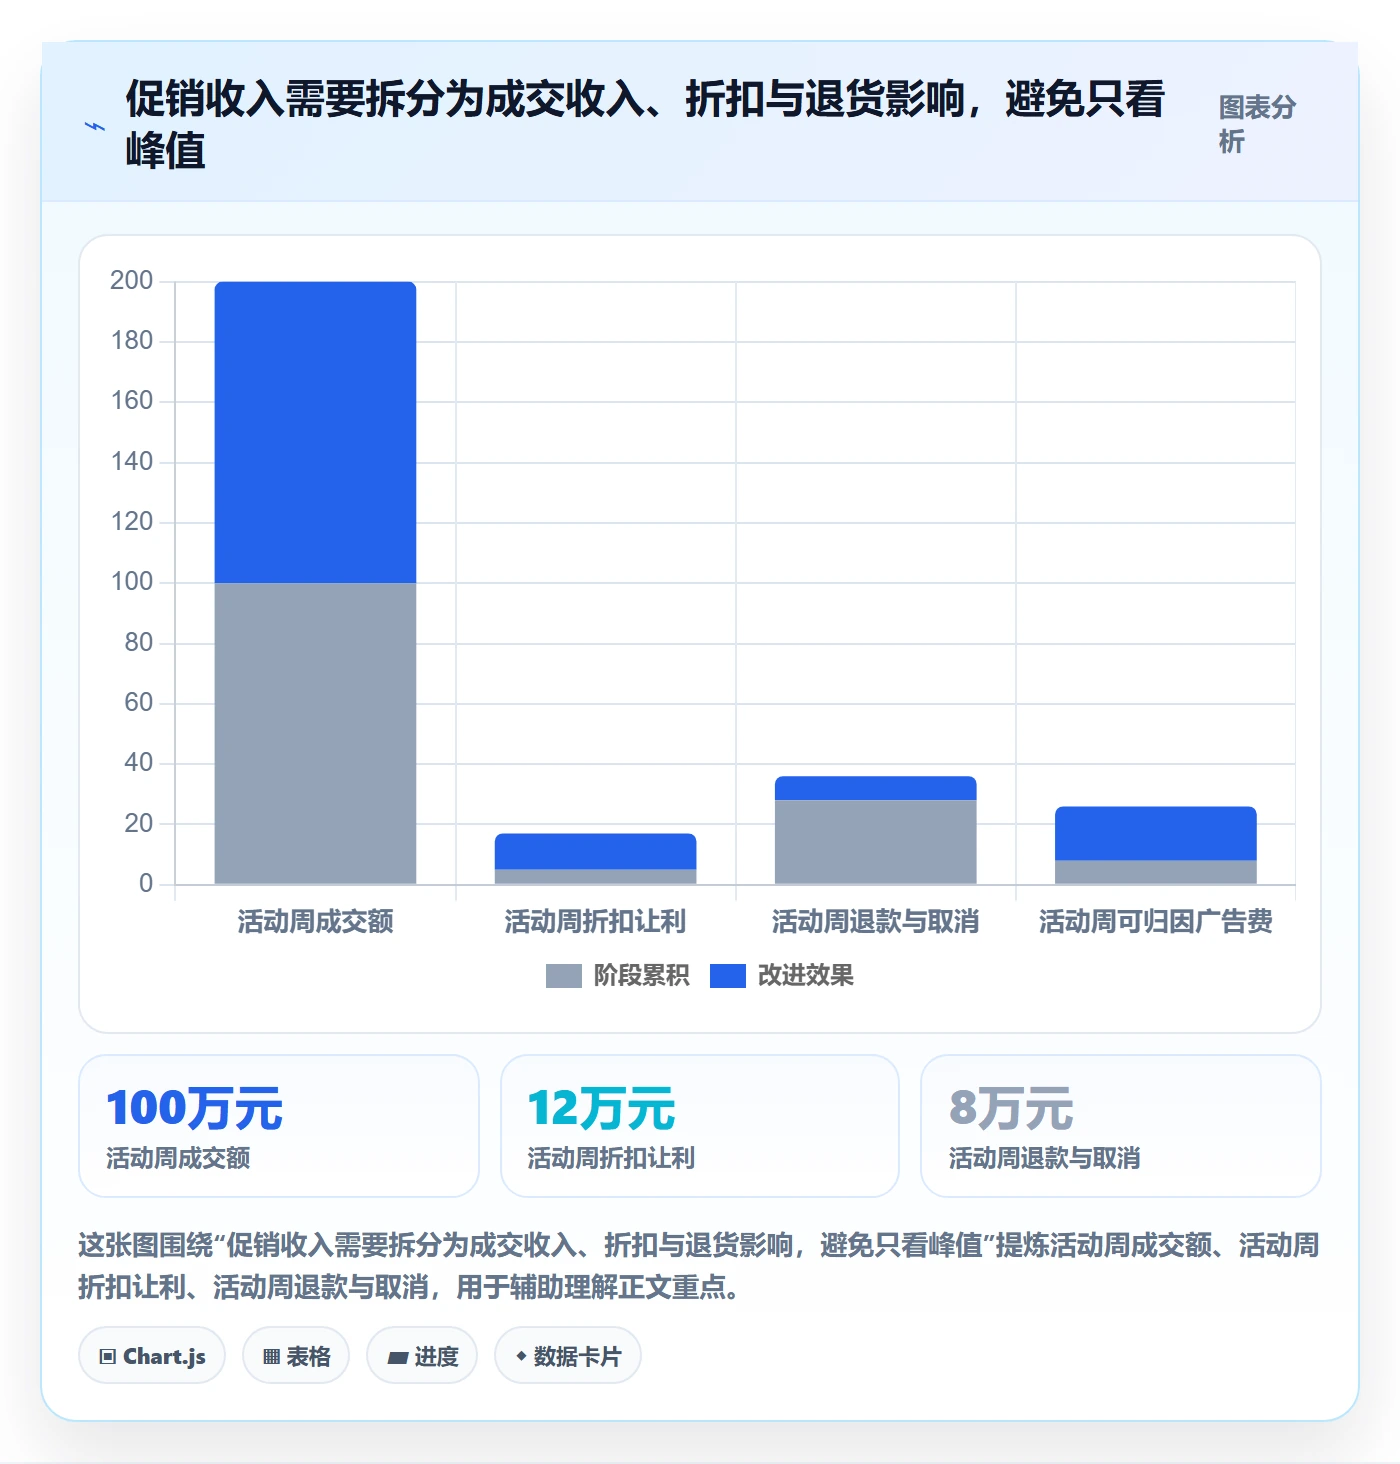Image resolution: width=1400 pixels, height=1464 pixels.
Task: Select the Chart.js tag chip
Action: [152, 1356]
